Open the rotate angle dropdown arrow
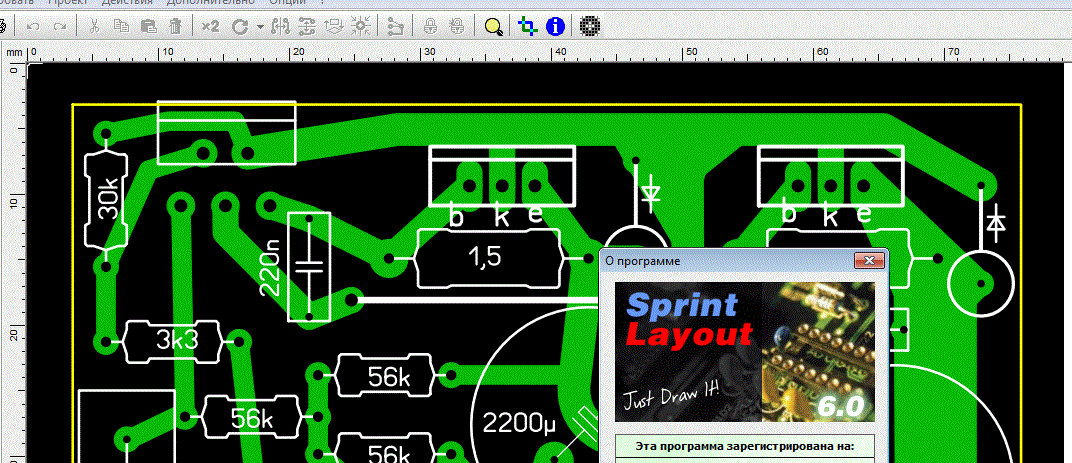 (260, 27)
